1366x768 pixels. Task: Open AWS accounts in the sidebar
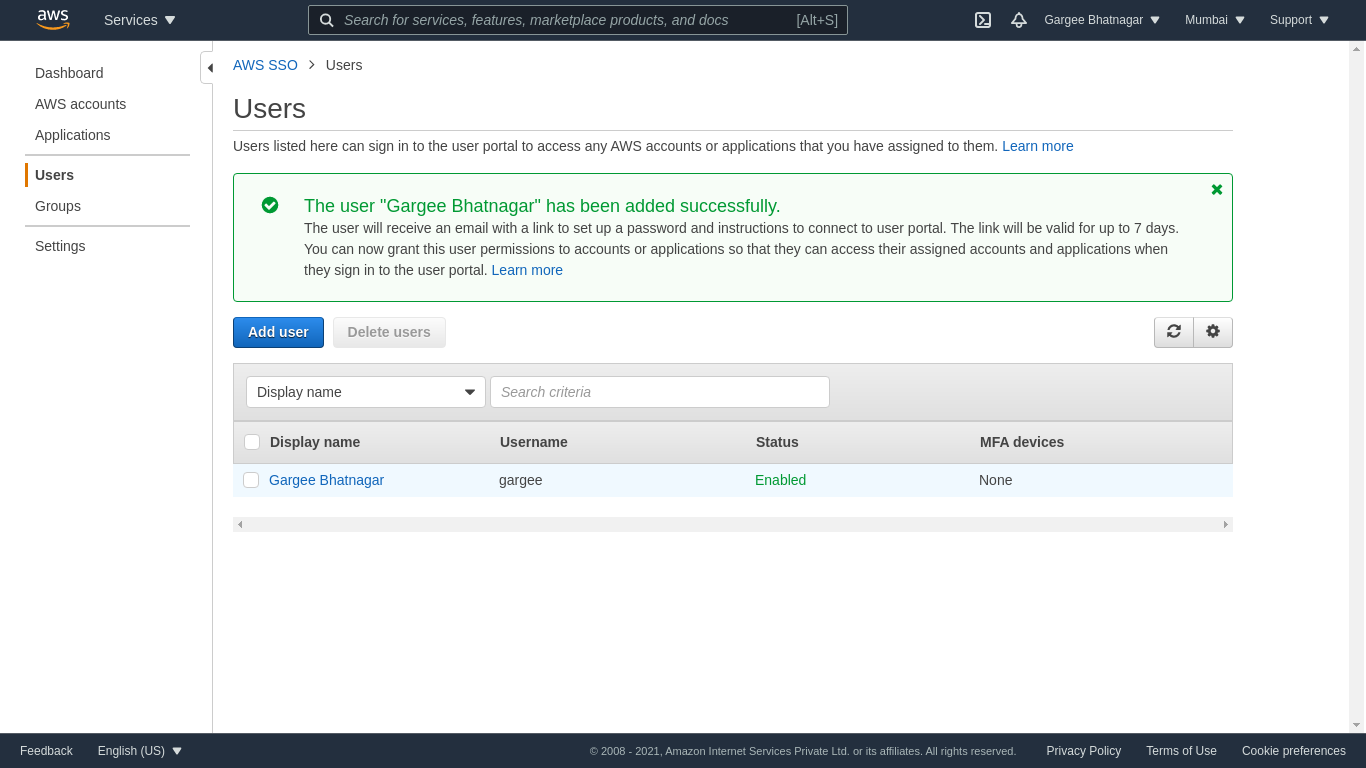(x=80, y=104)
